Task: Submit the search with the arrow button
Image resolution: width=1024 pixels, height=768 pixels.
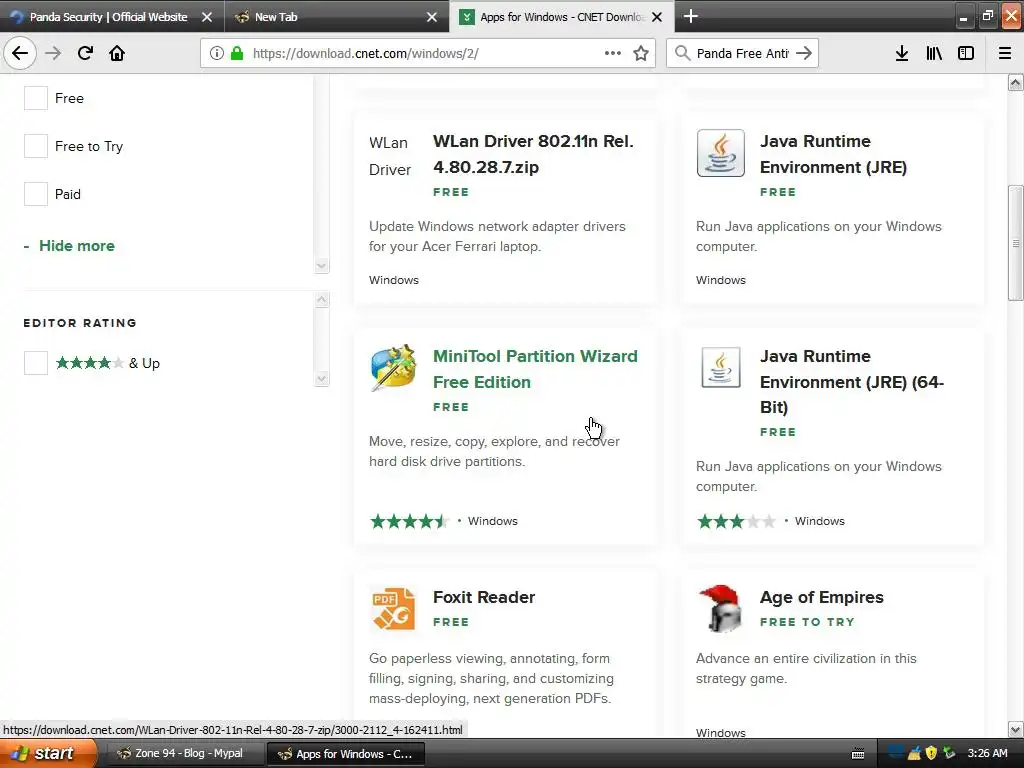Action: (804, 53)
